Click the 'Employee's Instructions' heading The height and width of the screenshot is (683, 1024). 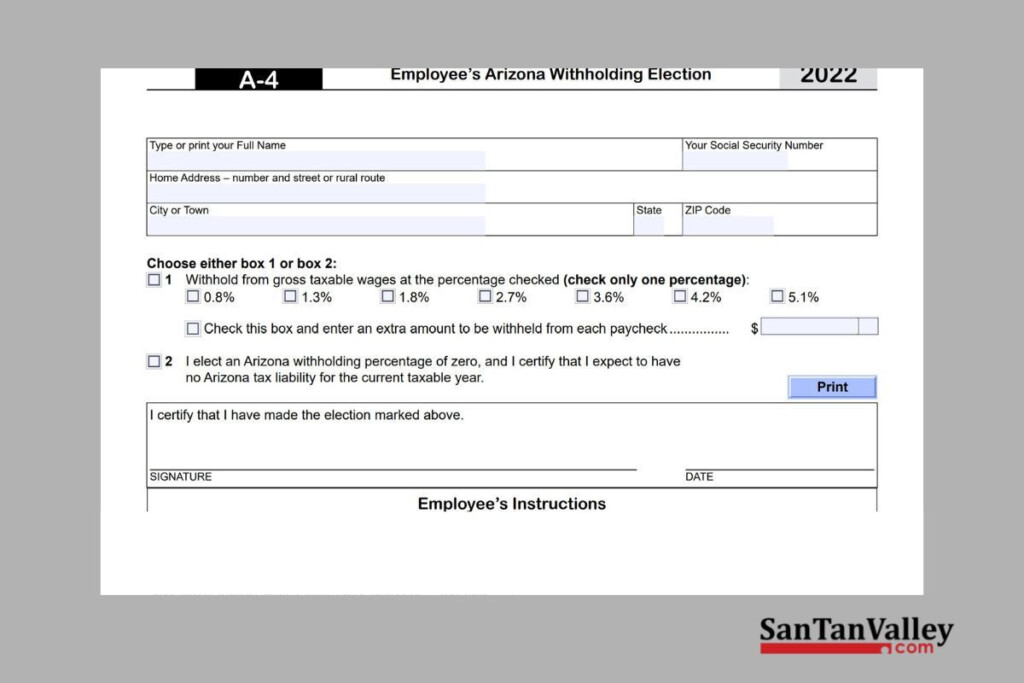pos(511,503)
